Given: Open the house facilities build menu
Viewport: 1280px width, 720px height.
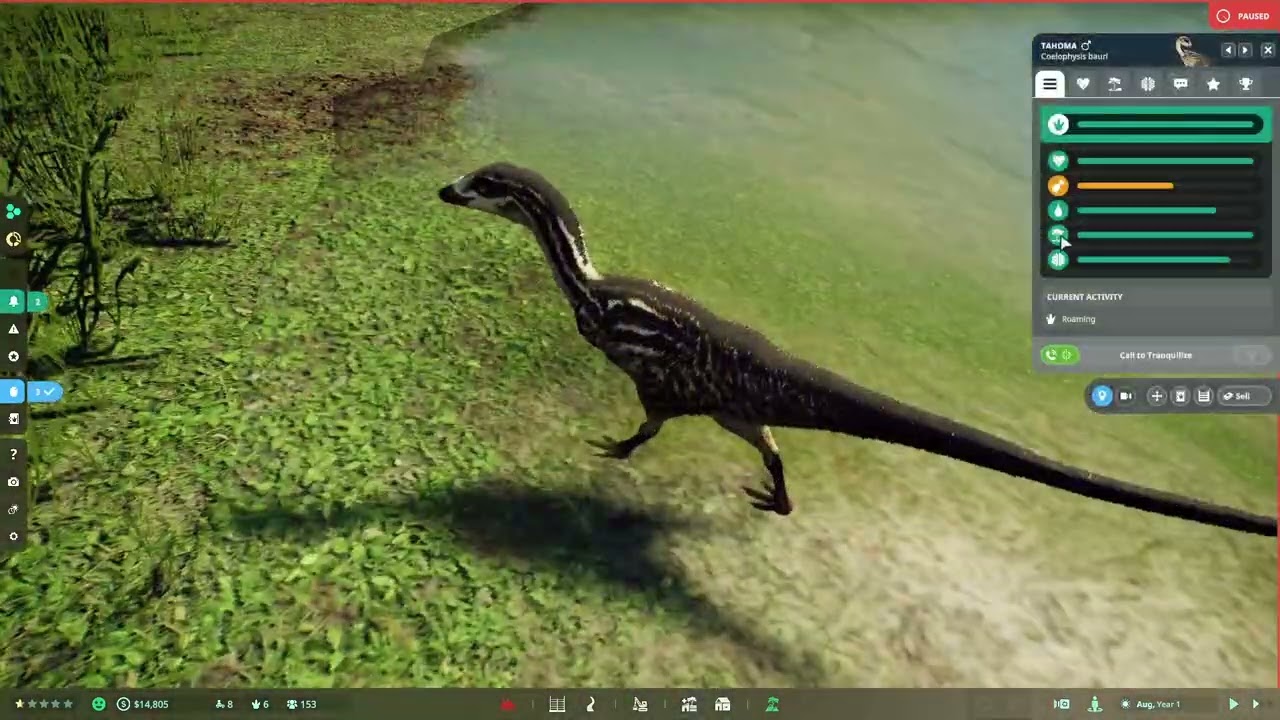Looking at the screenshot, I should [x=722, y=705].
